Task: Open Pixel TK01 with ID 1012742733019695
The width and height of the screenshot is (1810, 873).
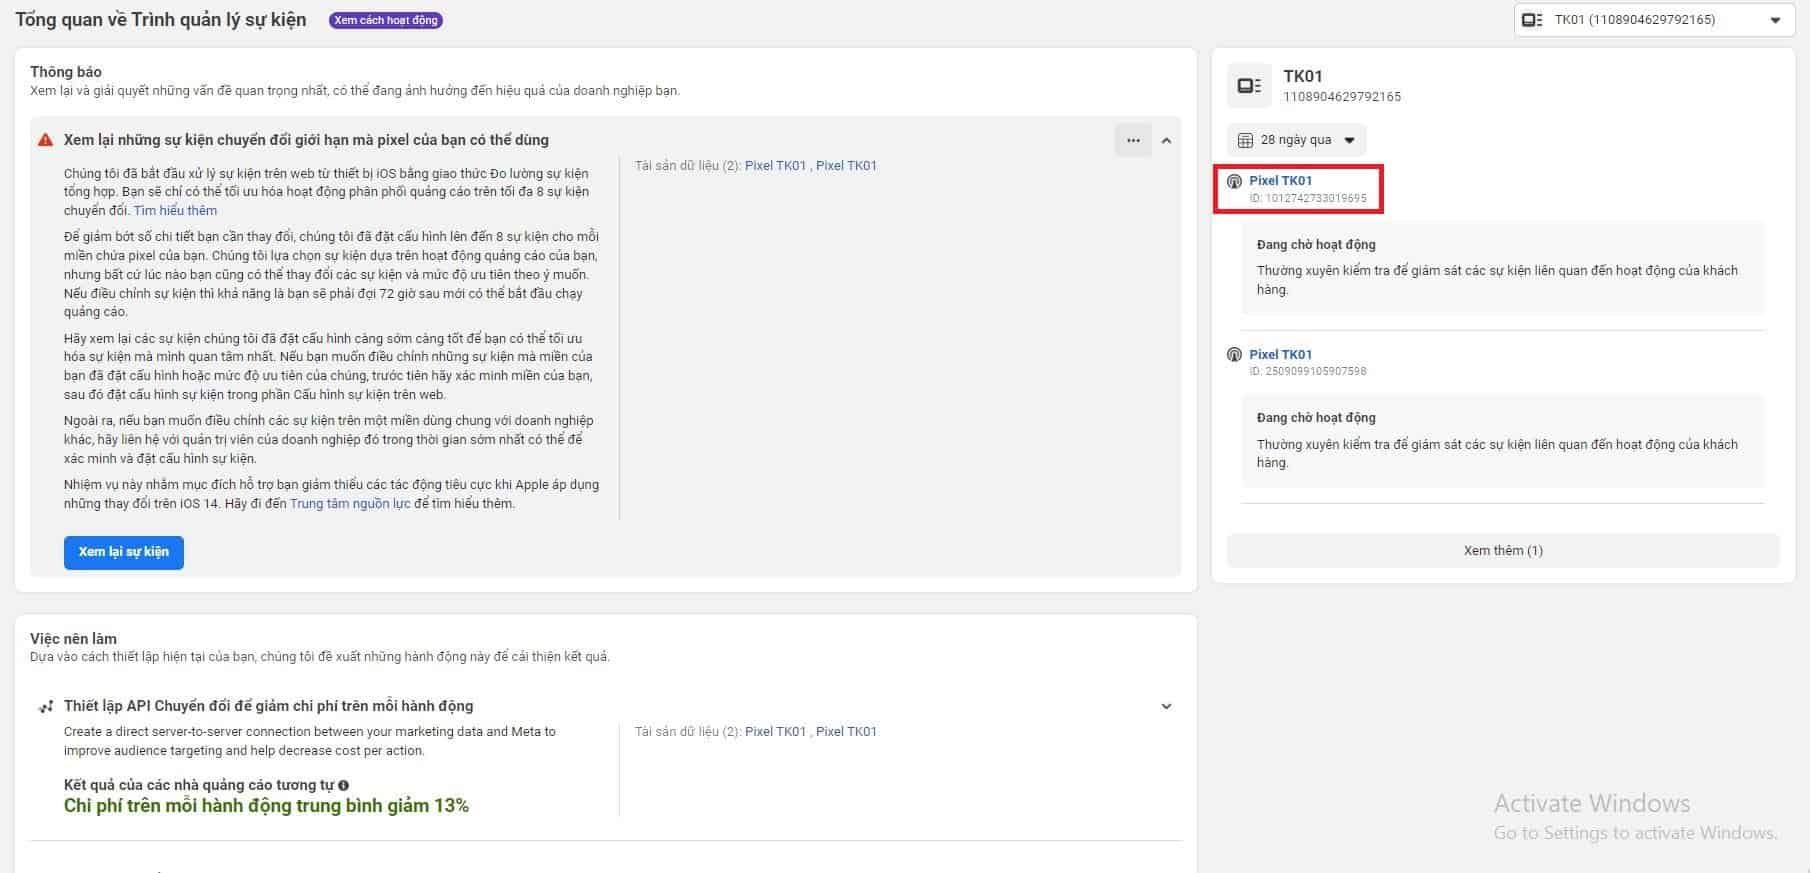Action: tap(1280, 181)
